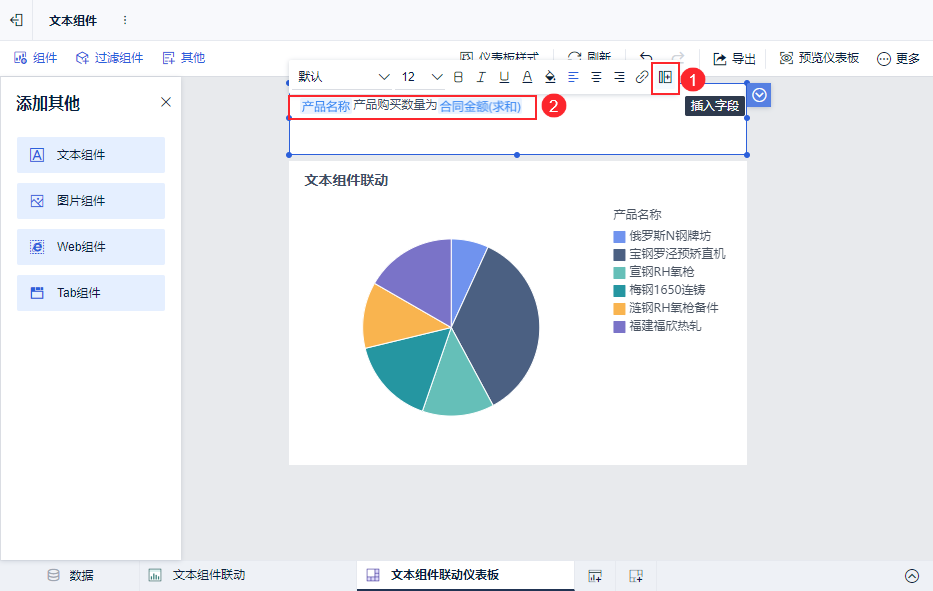
Task: Align text left
Action: 573,77
